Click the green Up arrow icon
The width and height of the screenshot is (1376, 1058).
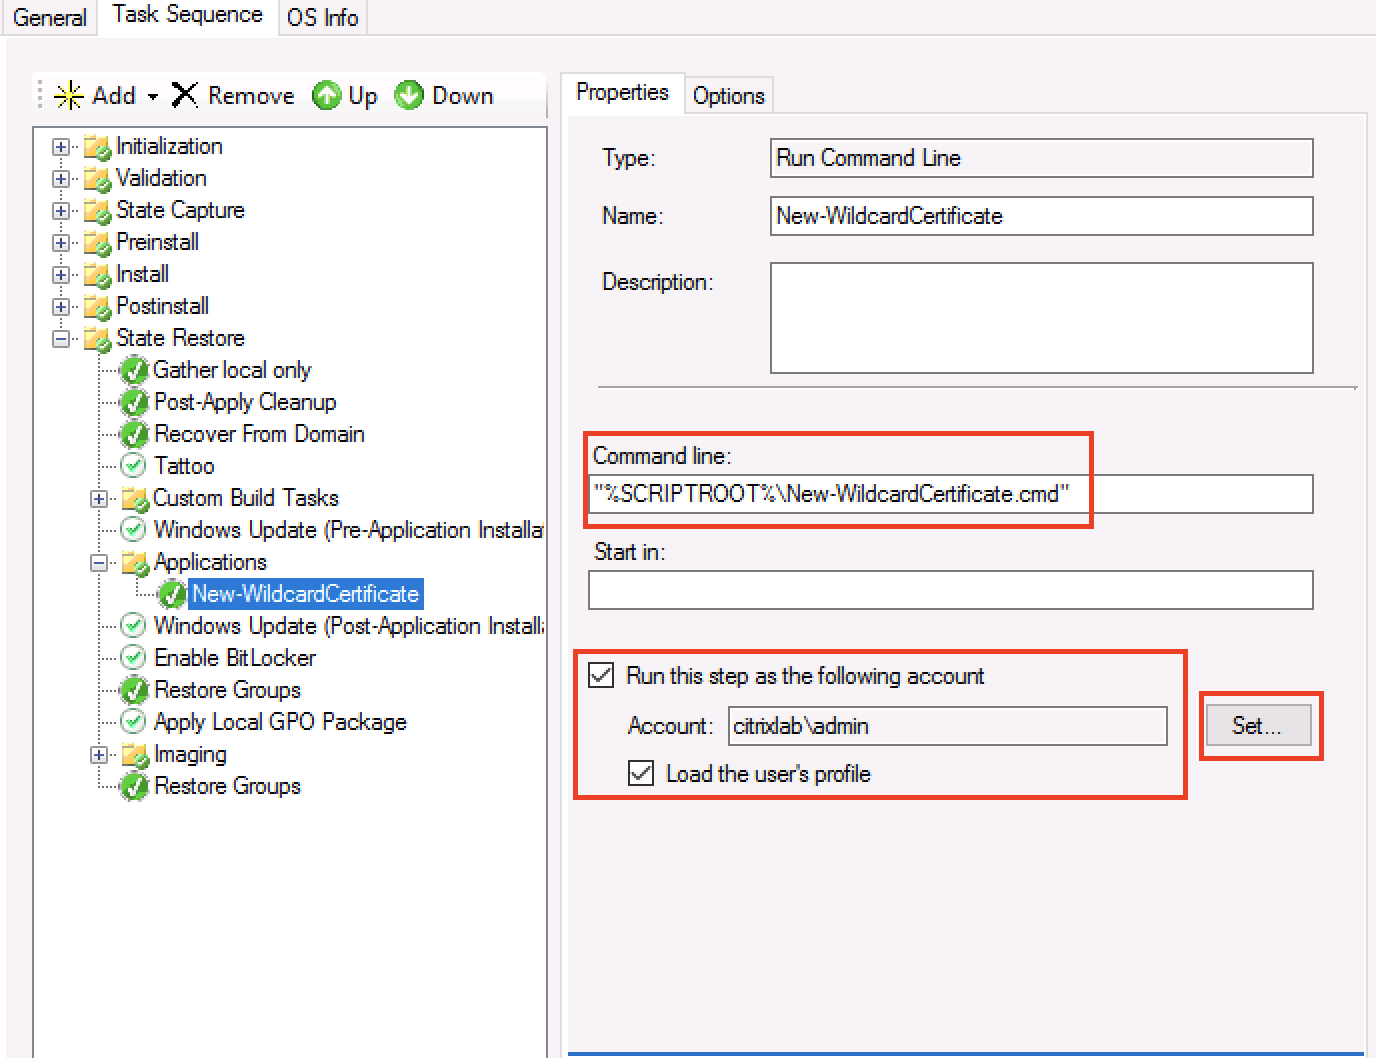coord(327,96)
